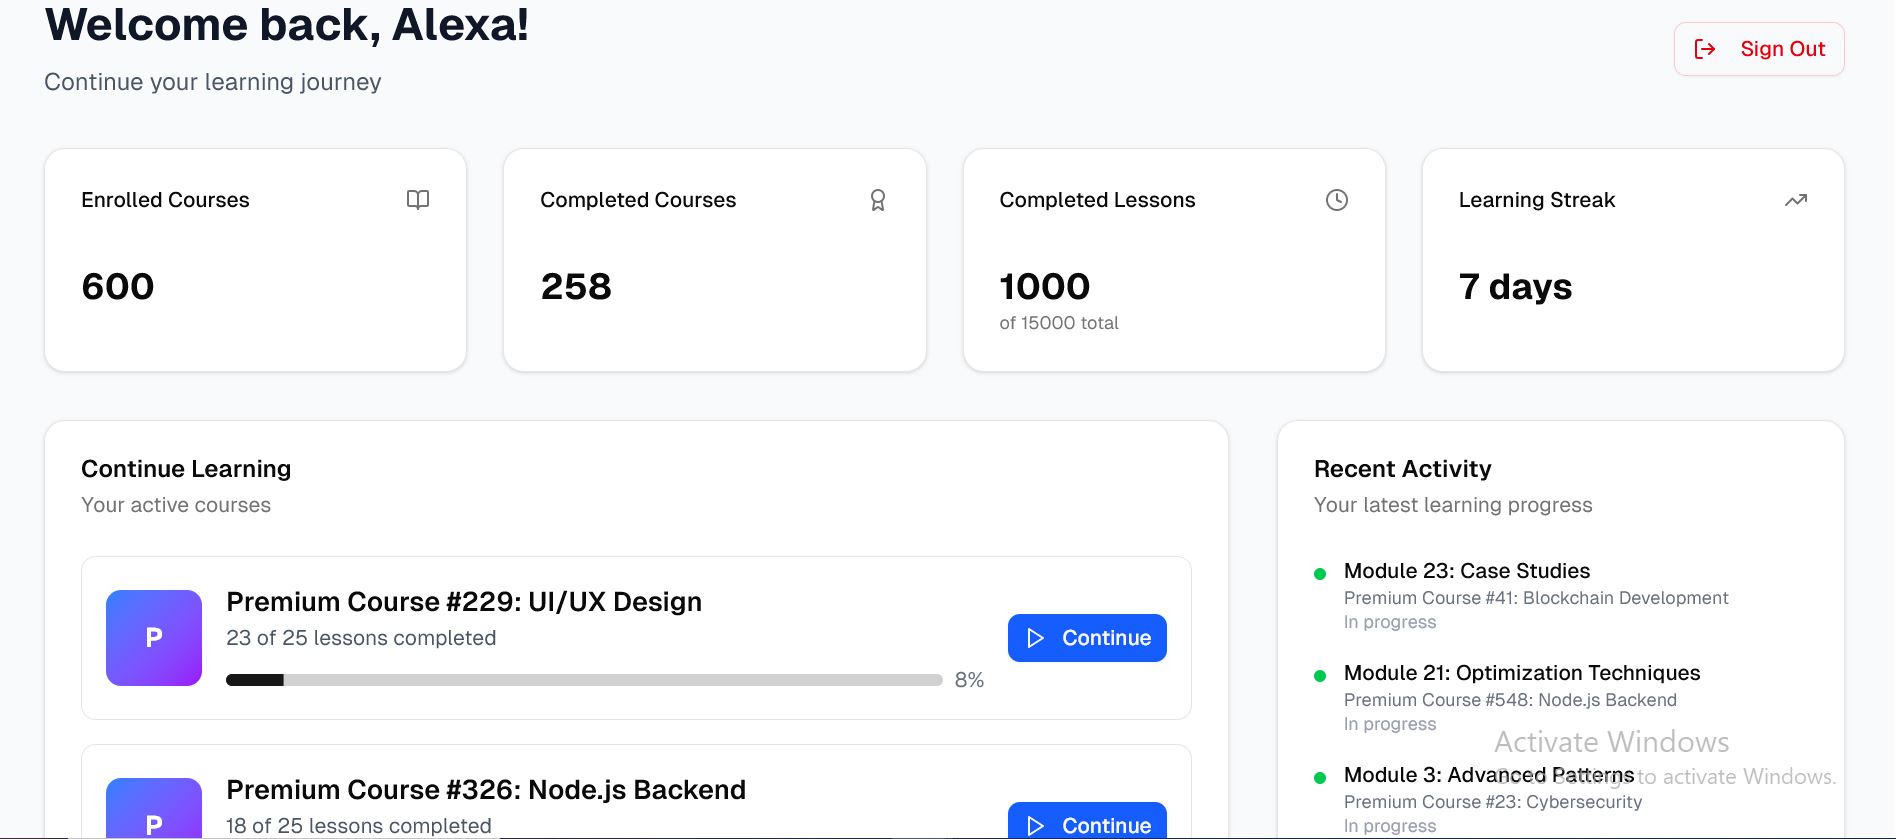Screen dimensions: 1896x839
Task: Click 'In progress' status under Module 23
Action: [1390, 622]
